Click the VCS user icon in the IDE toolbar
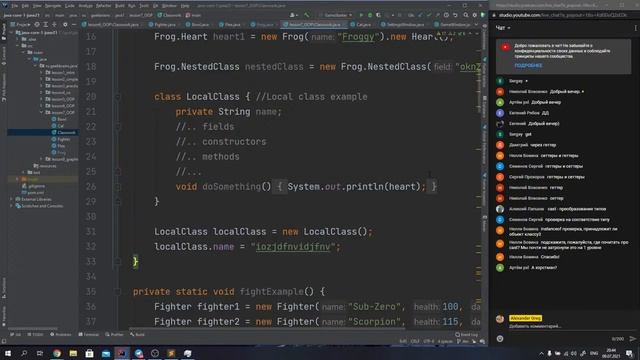640x360 pixels. tap(293, 15)
